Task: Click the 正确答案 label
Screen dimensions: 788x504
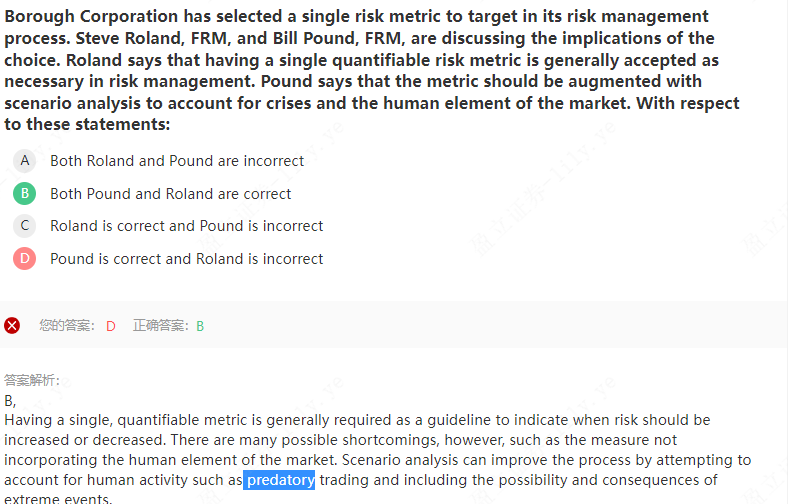Action: 160,325
